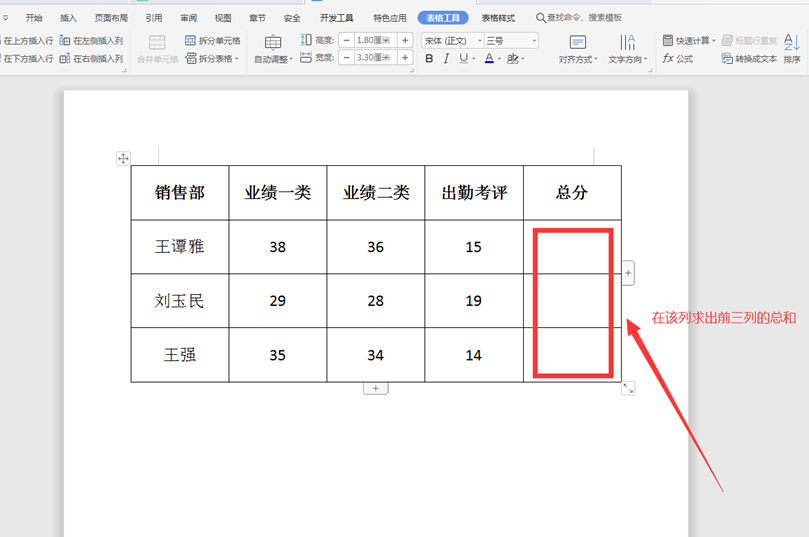Screen dimensions: 809x537
Task: Add column with right-side plus handle
Action: 628,273
